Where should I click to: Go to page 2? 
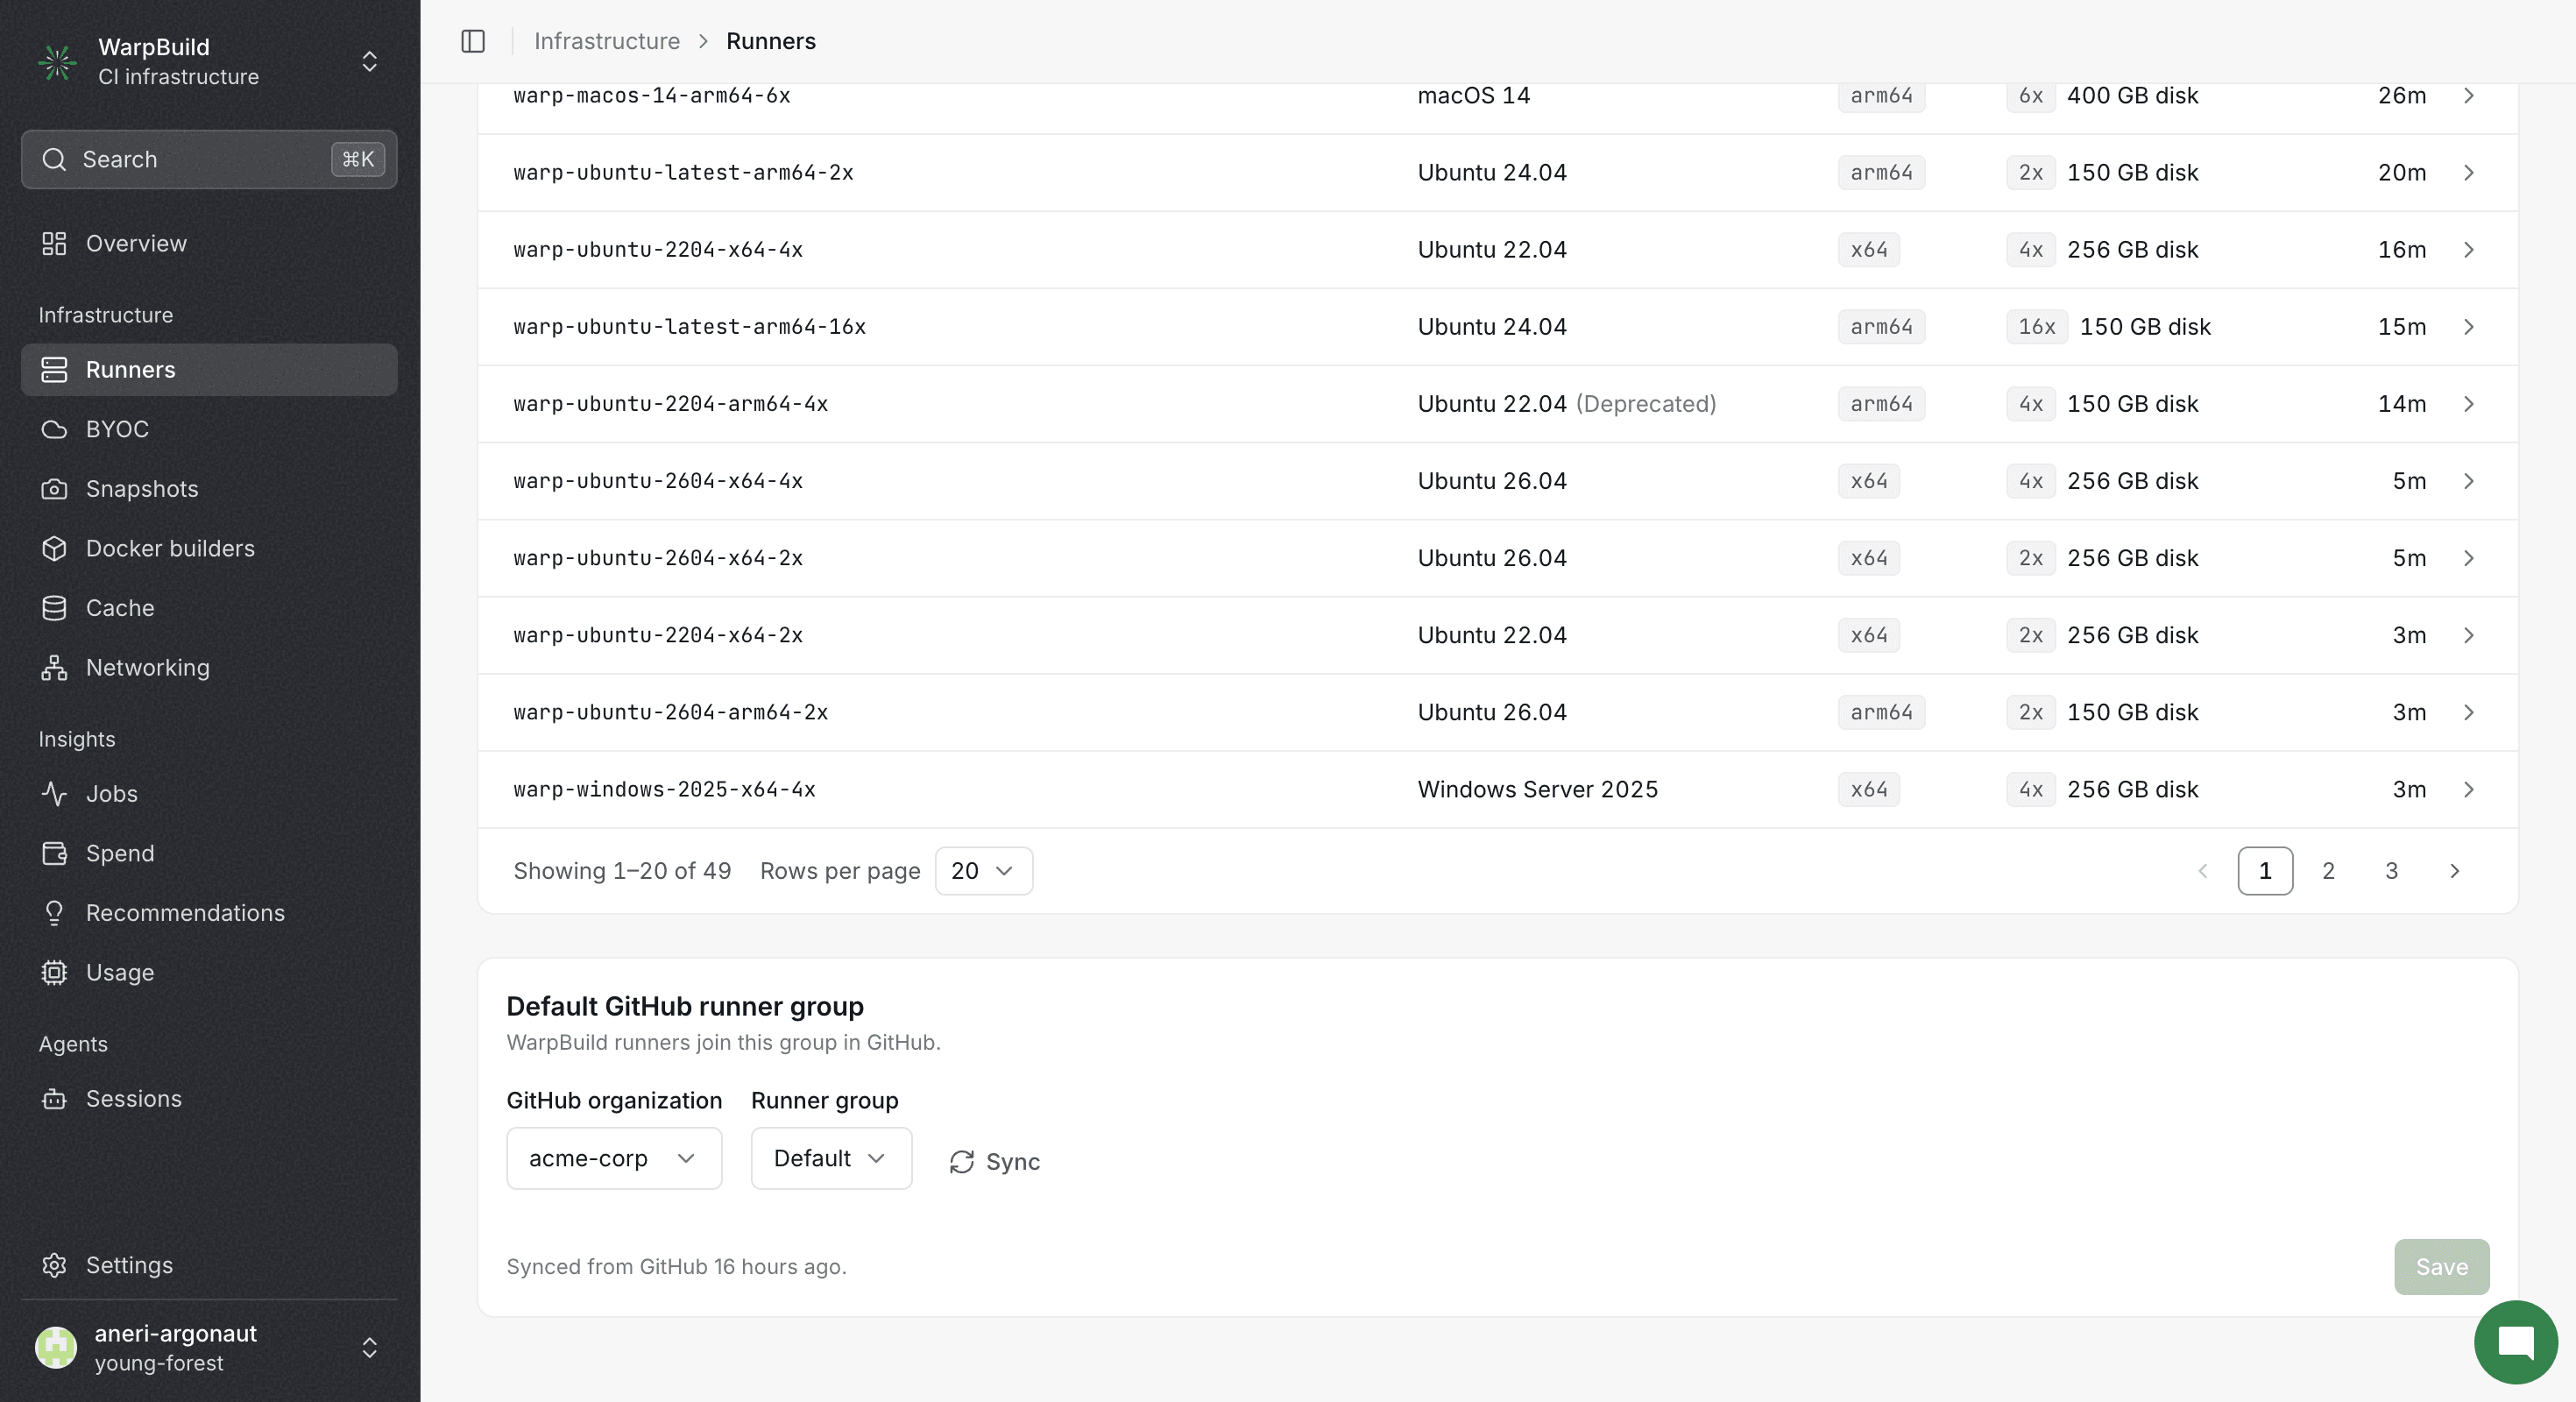2328,871
